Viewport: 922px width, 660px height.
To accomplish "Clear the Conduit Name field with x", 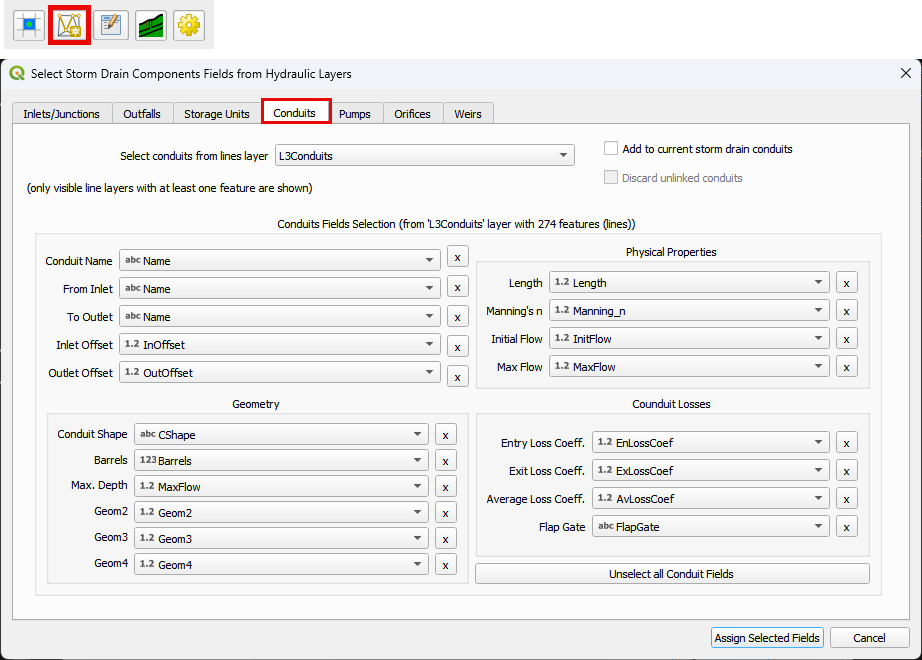I will click(x=457, y=258).
